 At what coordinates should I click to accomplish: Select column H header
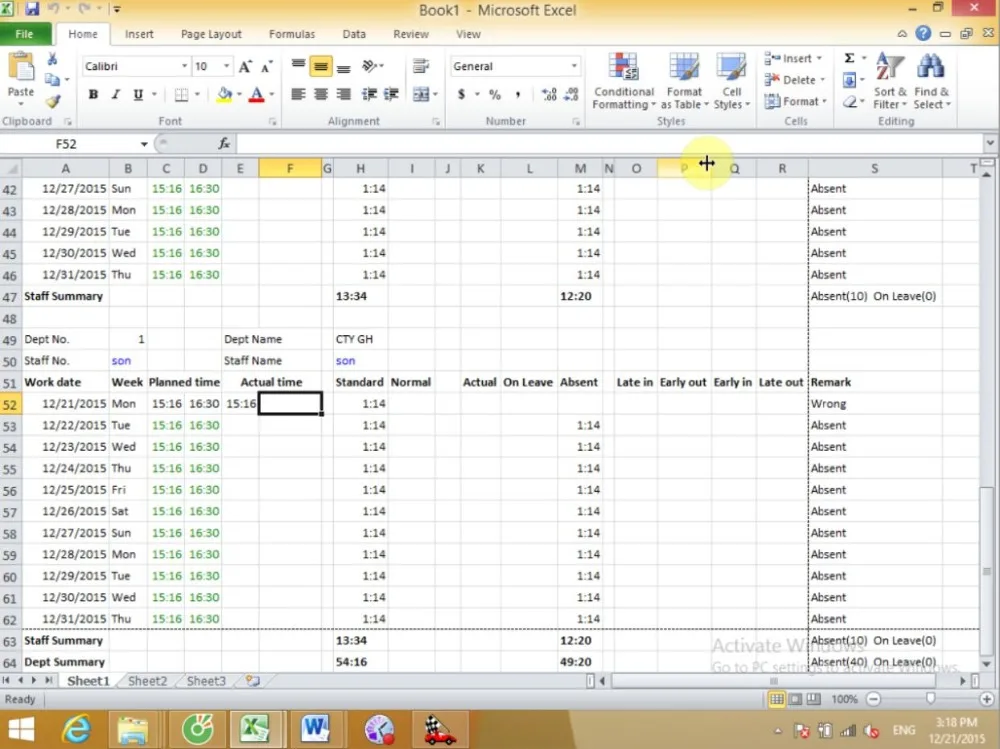point(360,168)
